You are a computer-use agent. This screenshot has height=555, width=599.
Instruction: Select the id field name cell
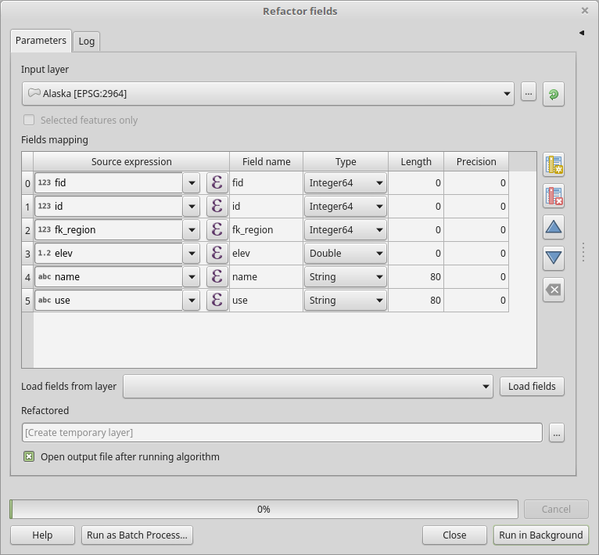(266, 207)
